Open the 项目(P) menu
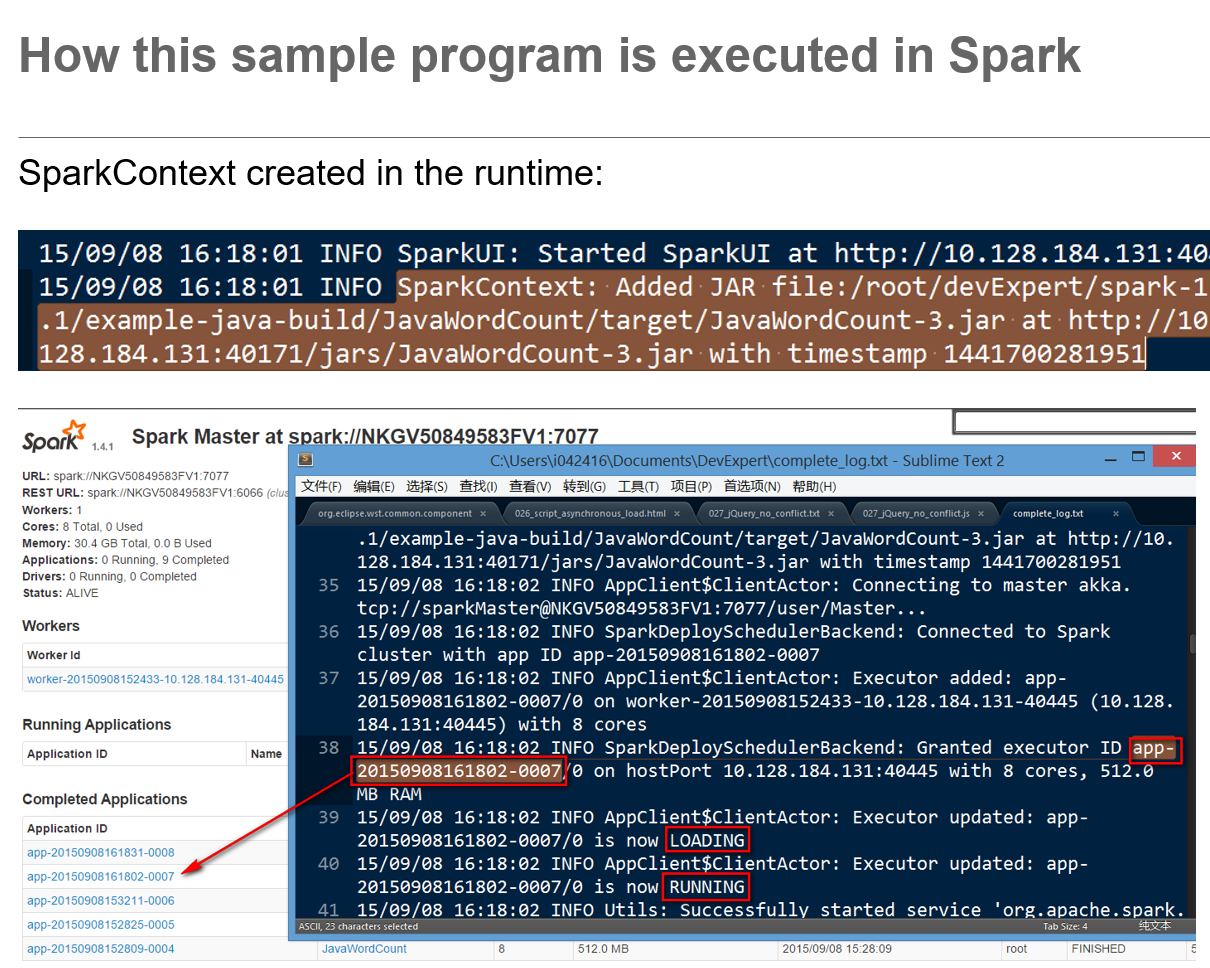Image resolution: width=1210 pixels, height=968 pixels. click(x=691, y=486)
